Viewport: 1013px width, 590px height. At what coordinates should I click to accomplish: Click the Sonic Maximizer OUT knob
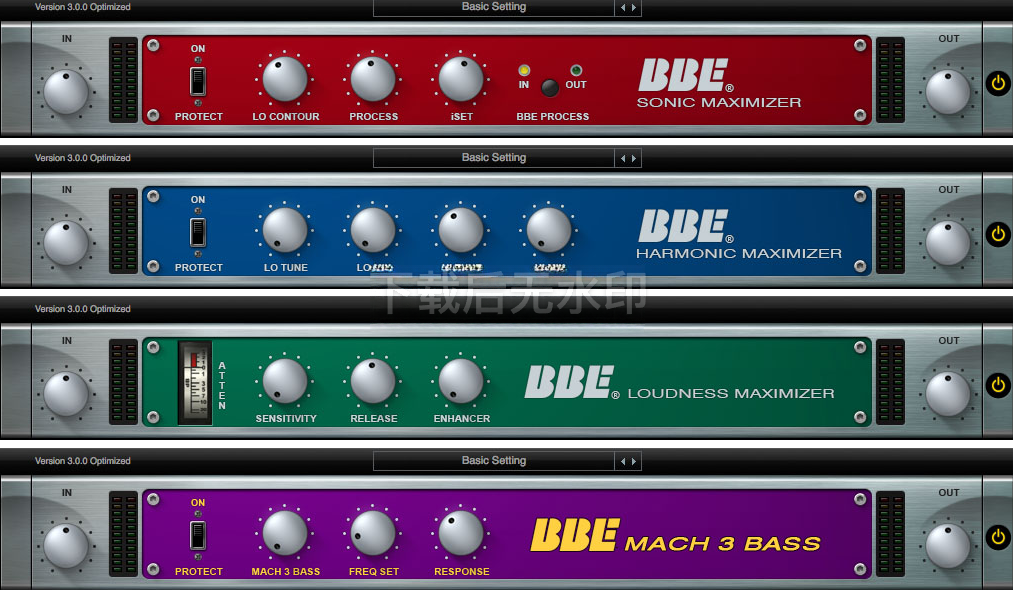pos(948,92)
